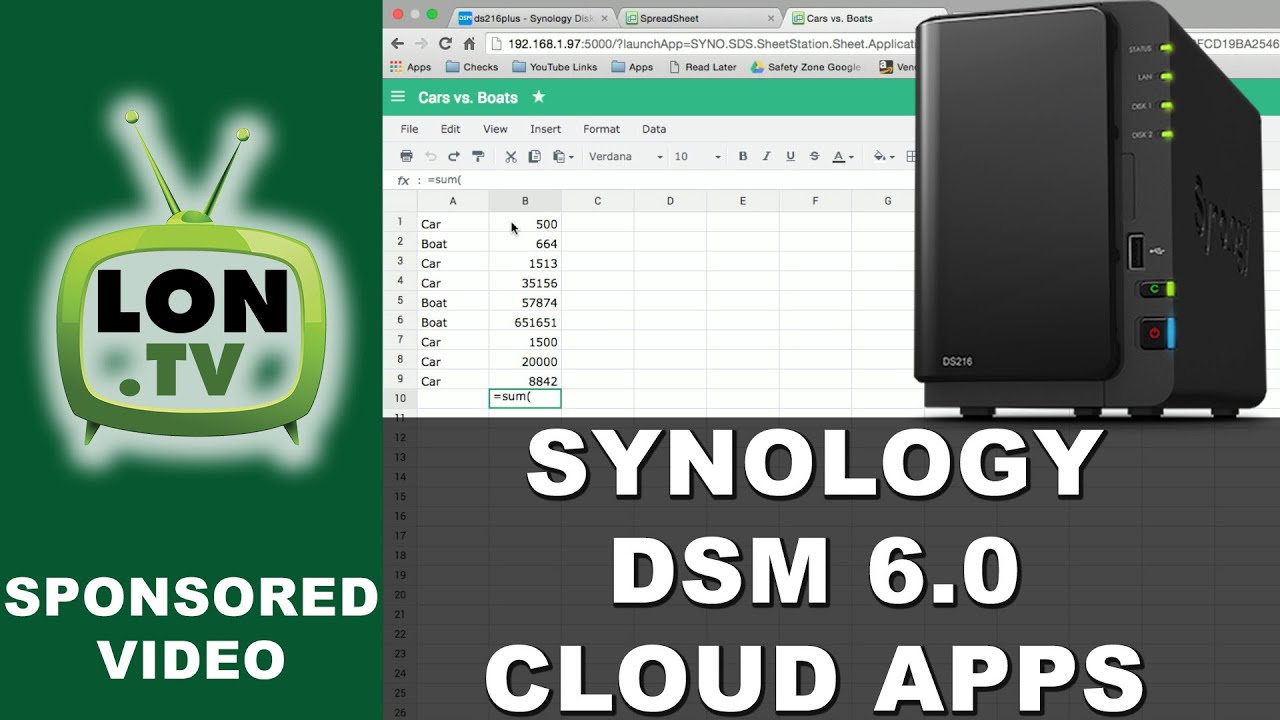The width and height of the screenshot is (1280, 720).
Task: Open the Verdana font dropdown
Action: pyautogui.click(x=625, y=157)
